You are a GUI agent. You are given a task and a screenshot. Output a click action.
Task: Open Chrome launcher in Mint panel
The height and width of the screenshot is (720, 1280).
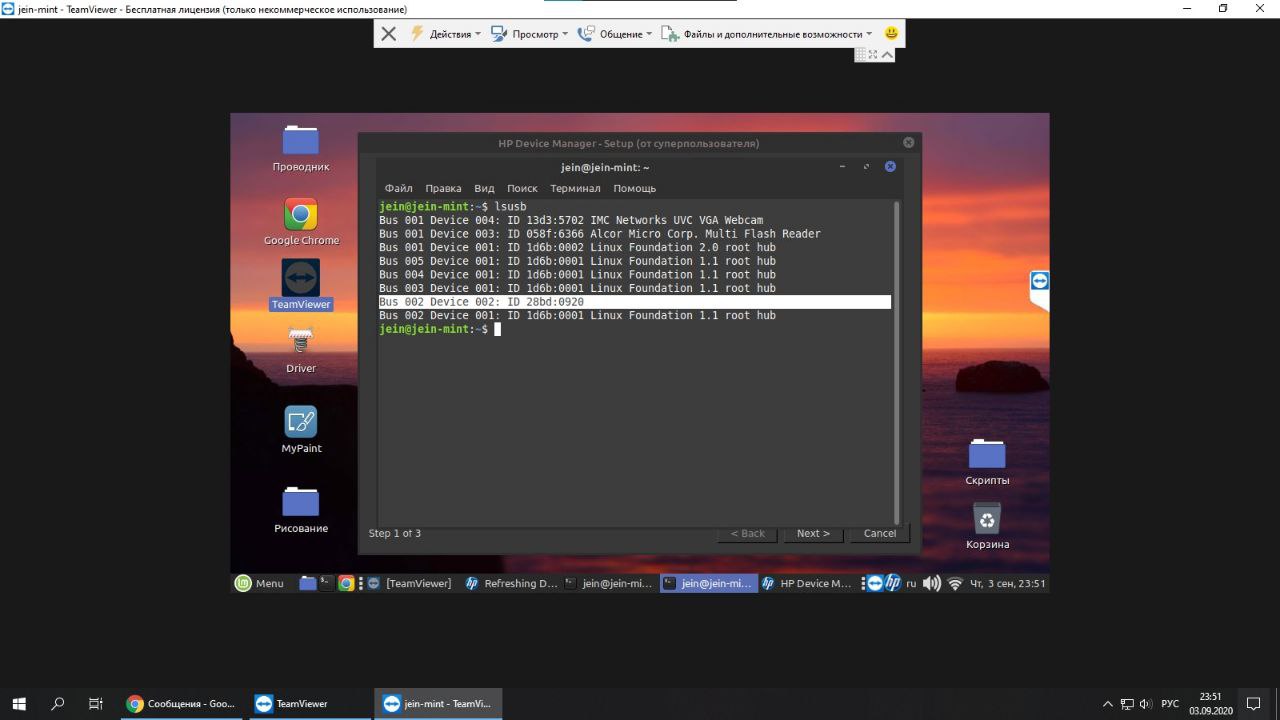pyautogui.click(x=346, y=583)
